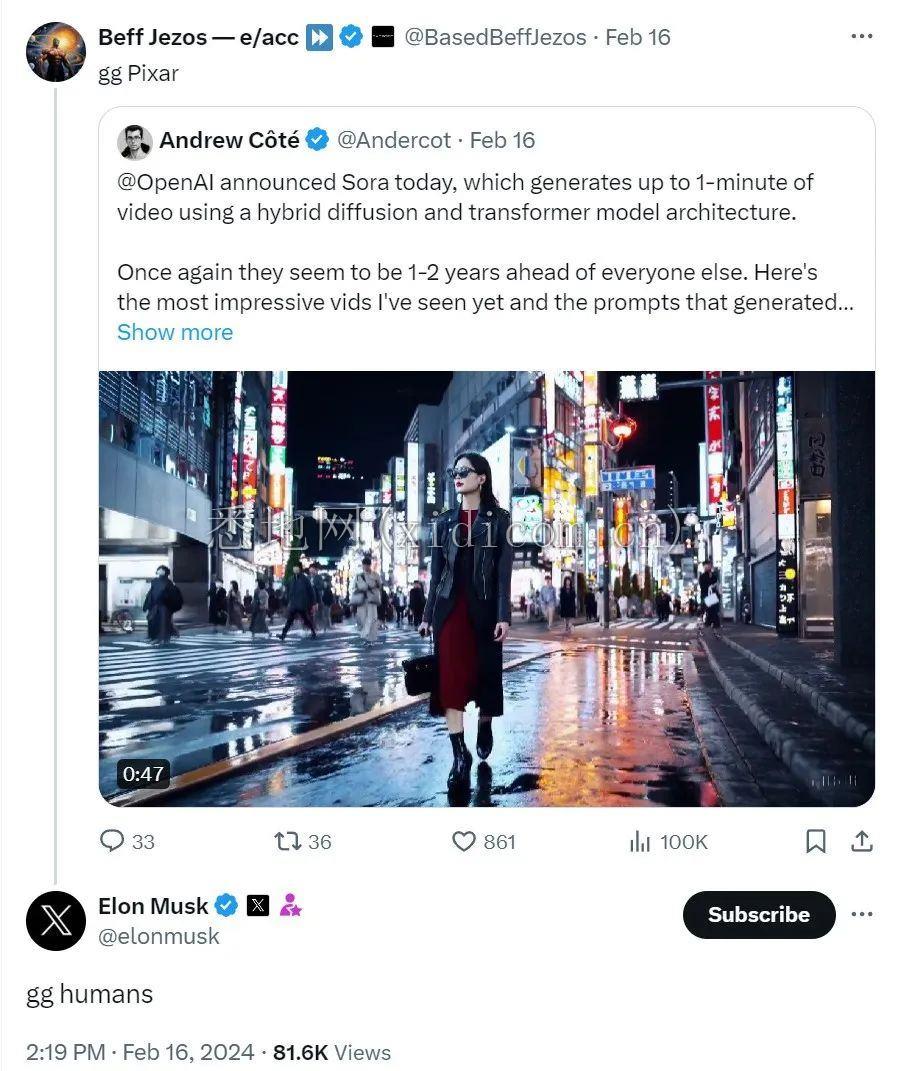This screenshot has height=1071, width=900.
Task: Play the Tokyo street video
Action: point(486,588)
